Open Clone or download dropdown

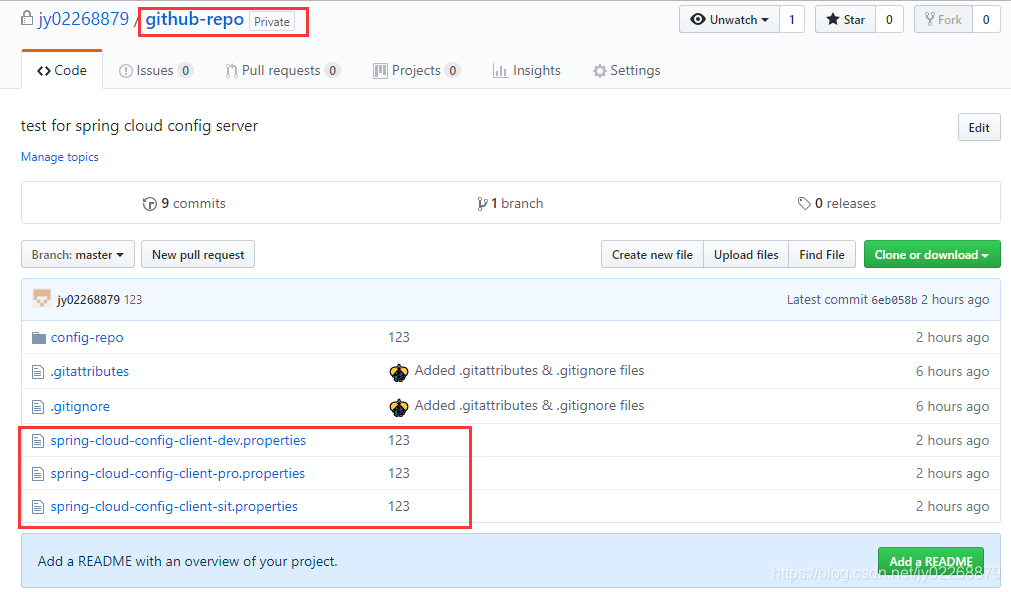[932, 255]
